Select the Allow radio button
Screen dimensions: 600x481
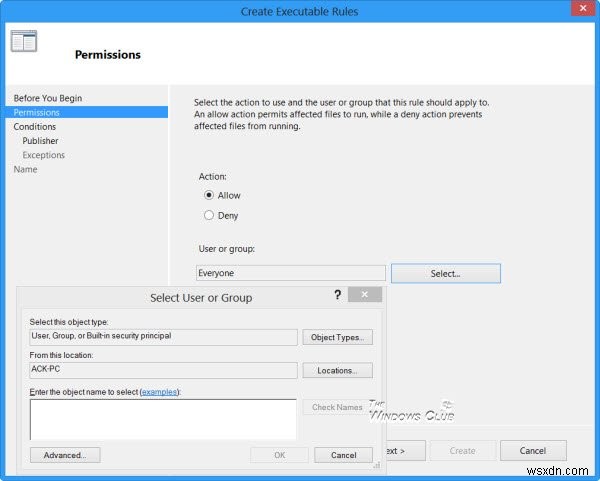[x=209, y=195]
